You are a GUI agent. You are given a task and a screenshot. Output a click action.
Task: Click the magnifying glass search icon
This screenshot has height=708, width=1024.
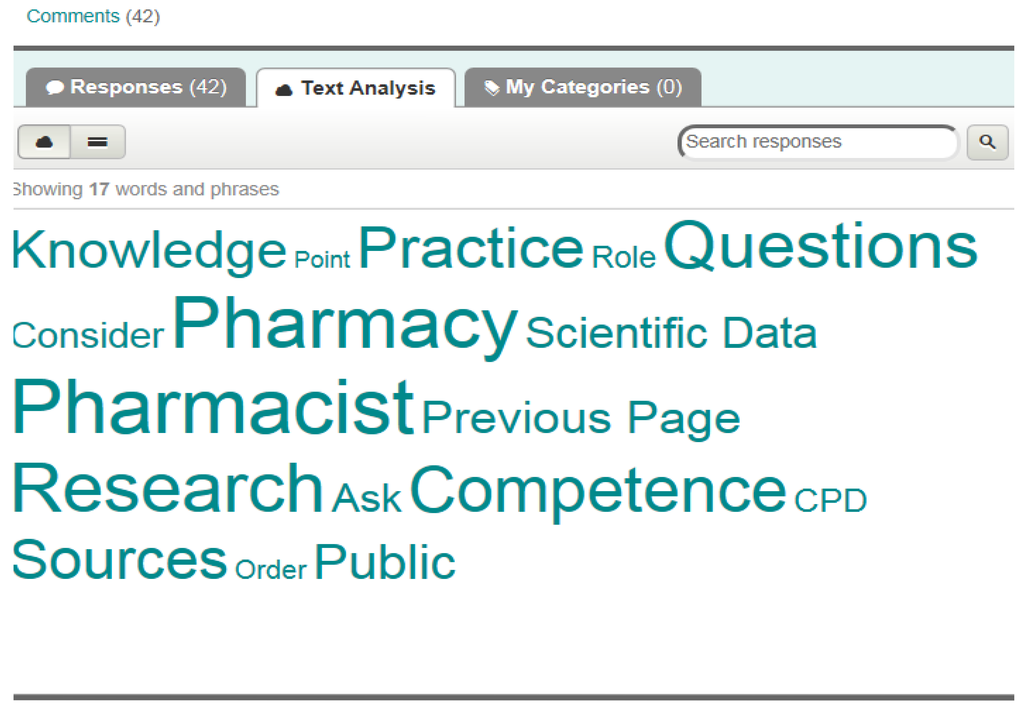(x=987, y=142)
